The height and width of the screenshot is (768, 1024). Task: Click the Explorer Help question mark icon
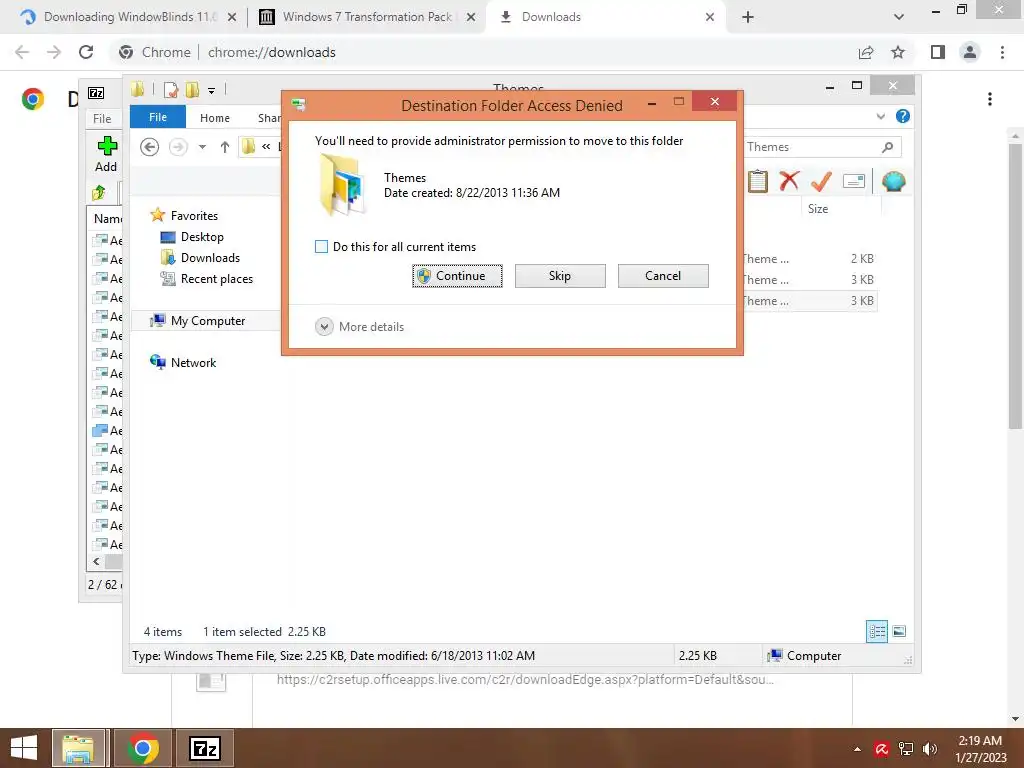click(x=903, y=116)
